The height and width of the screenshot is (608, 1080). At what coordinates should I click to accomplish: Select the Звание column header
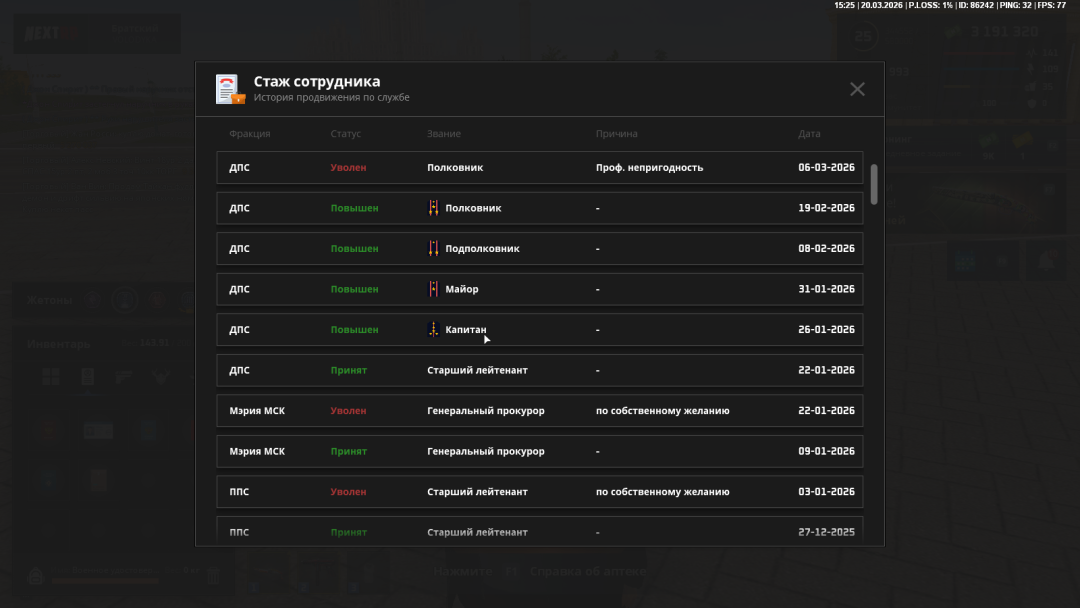pos(444,134)
